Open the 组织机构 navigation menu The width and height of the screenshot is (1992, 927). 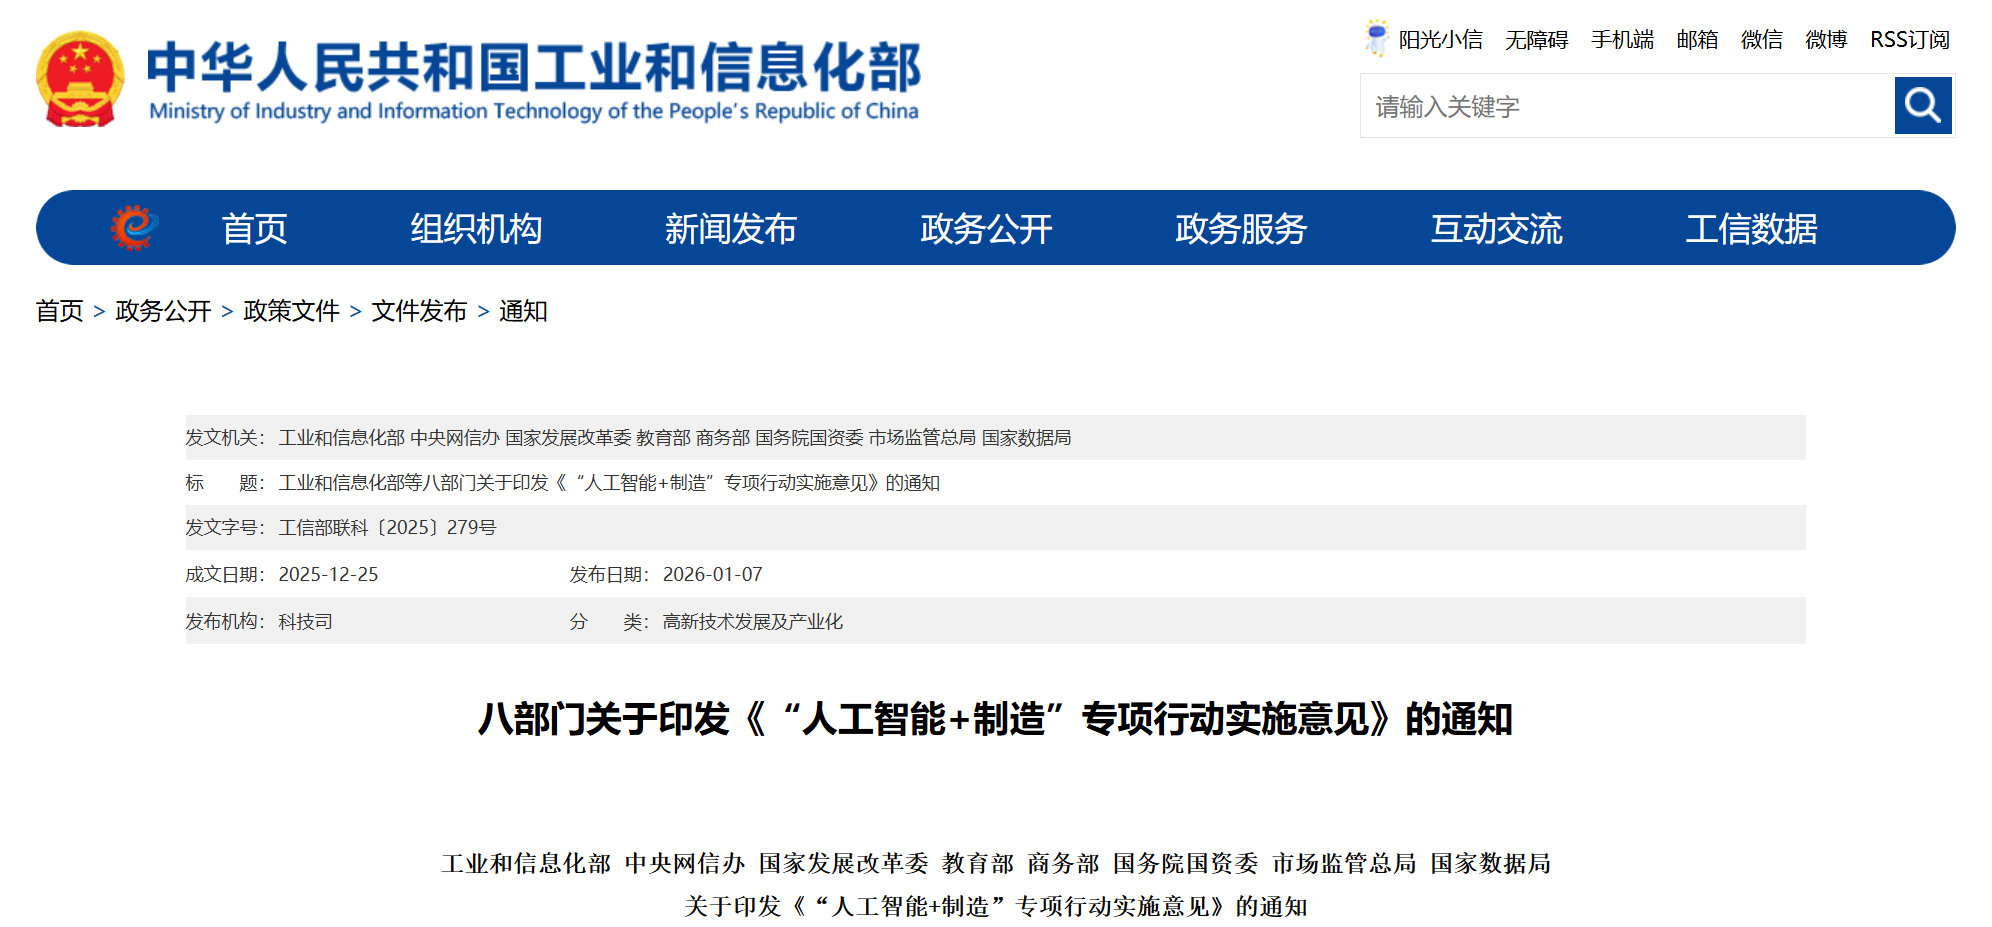click(476, 229)
